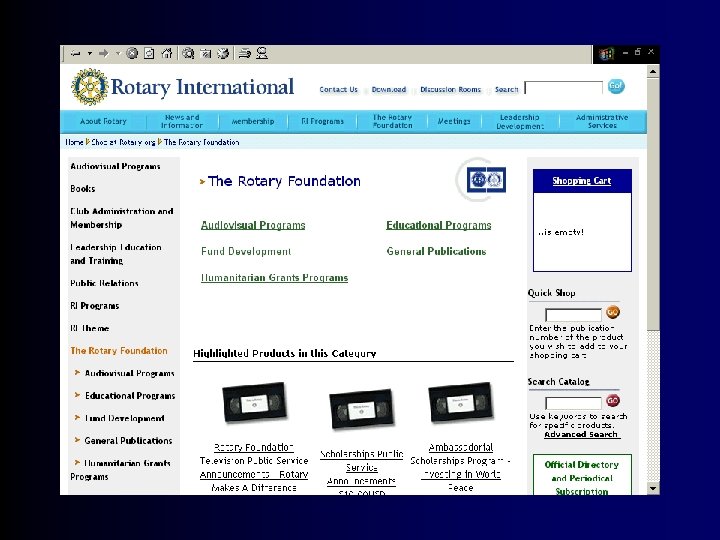Click the Discussion Rooms link
Image resolution: width=720 pixels, height=540 pixels.
(x=450, y=90)
